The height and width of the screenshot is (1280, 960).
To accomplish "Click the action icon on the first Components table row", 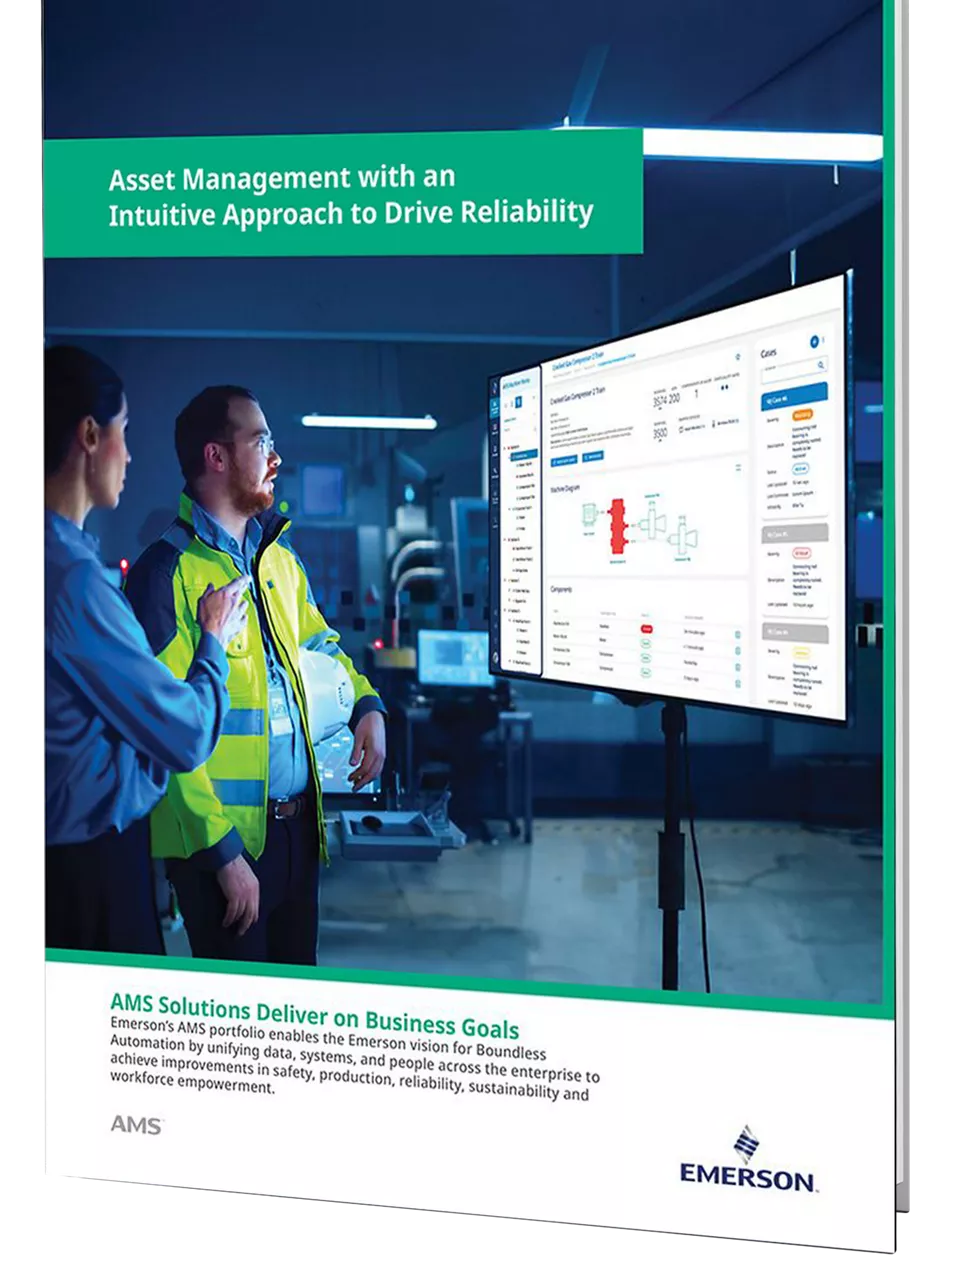I will [737, 633].
